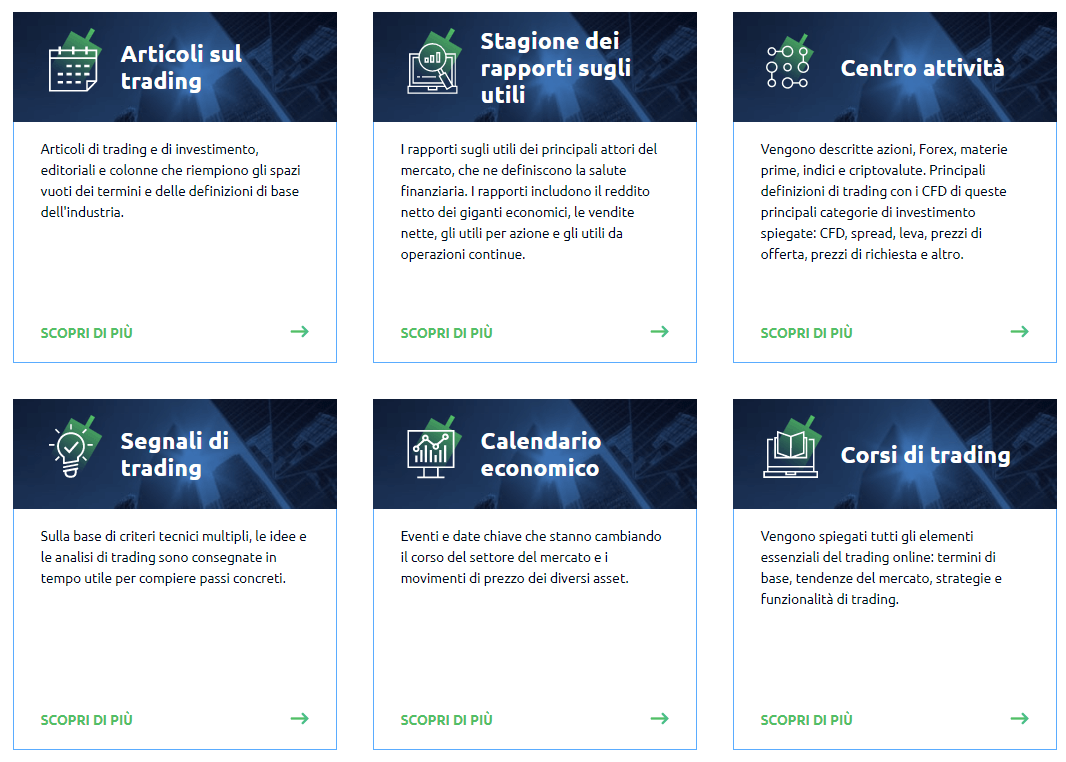Open SCOPRI DI PIÙ under Articoli sul trading
Screen dimensions: 1066x762
86,333
